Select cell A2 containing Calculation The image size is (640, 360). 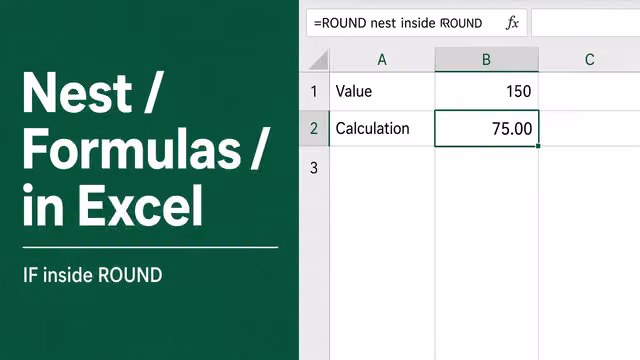pos(382,128)
